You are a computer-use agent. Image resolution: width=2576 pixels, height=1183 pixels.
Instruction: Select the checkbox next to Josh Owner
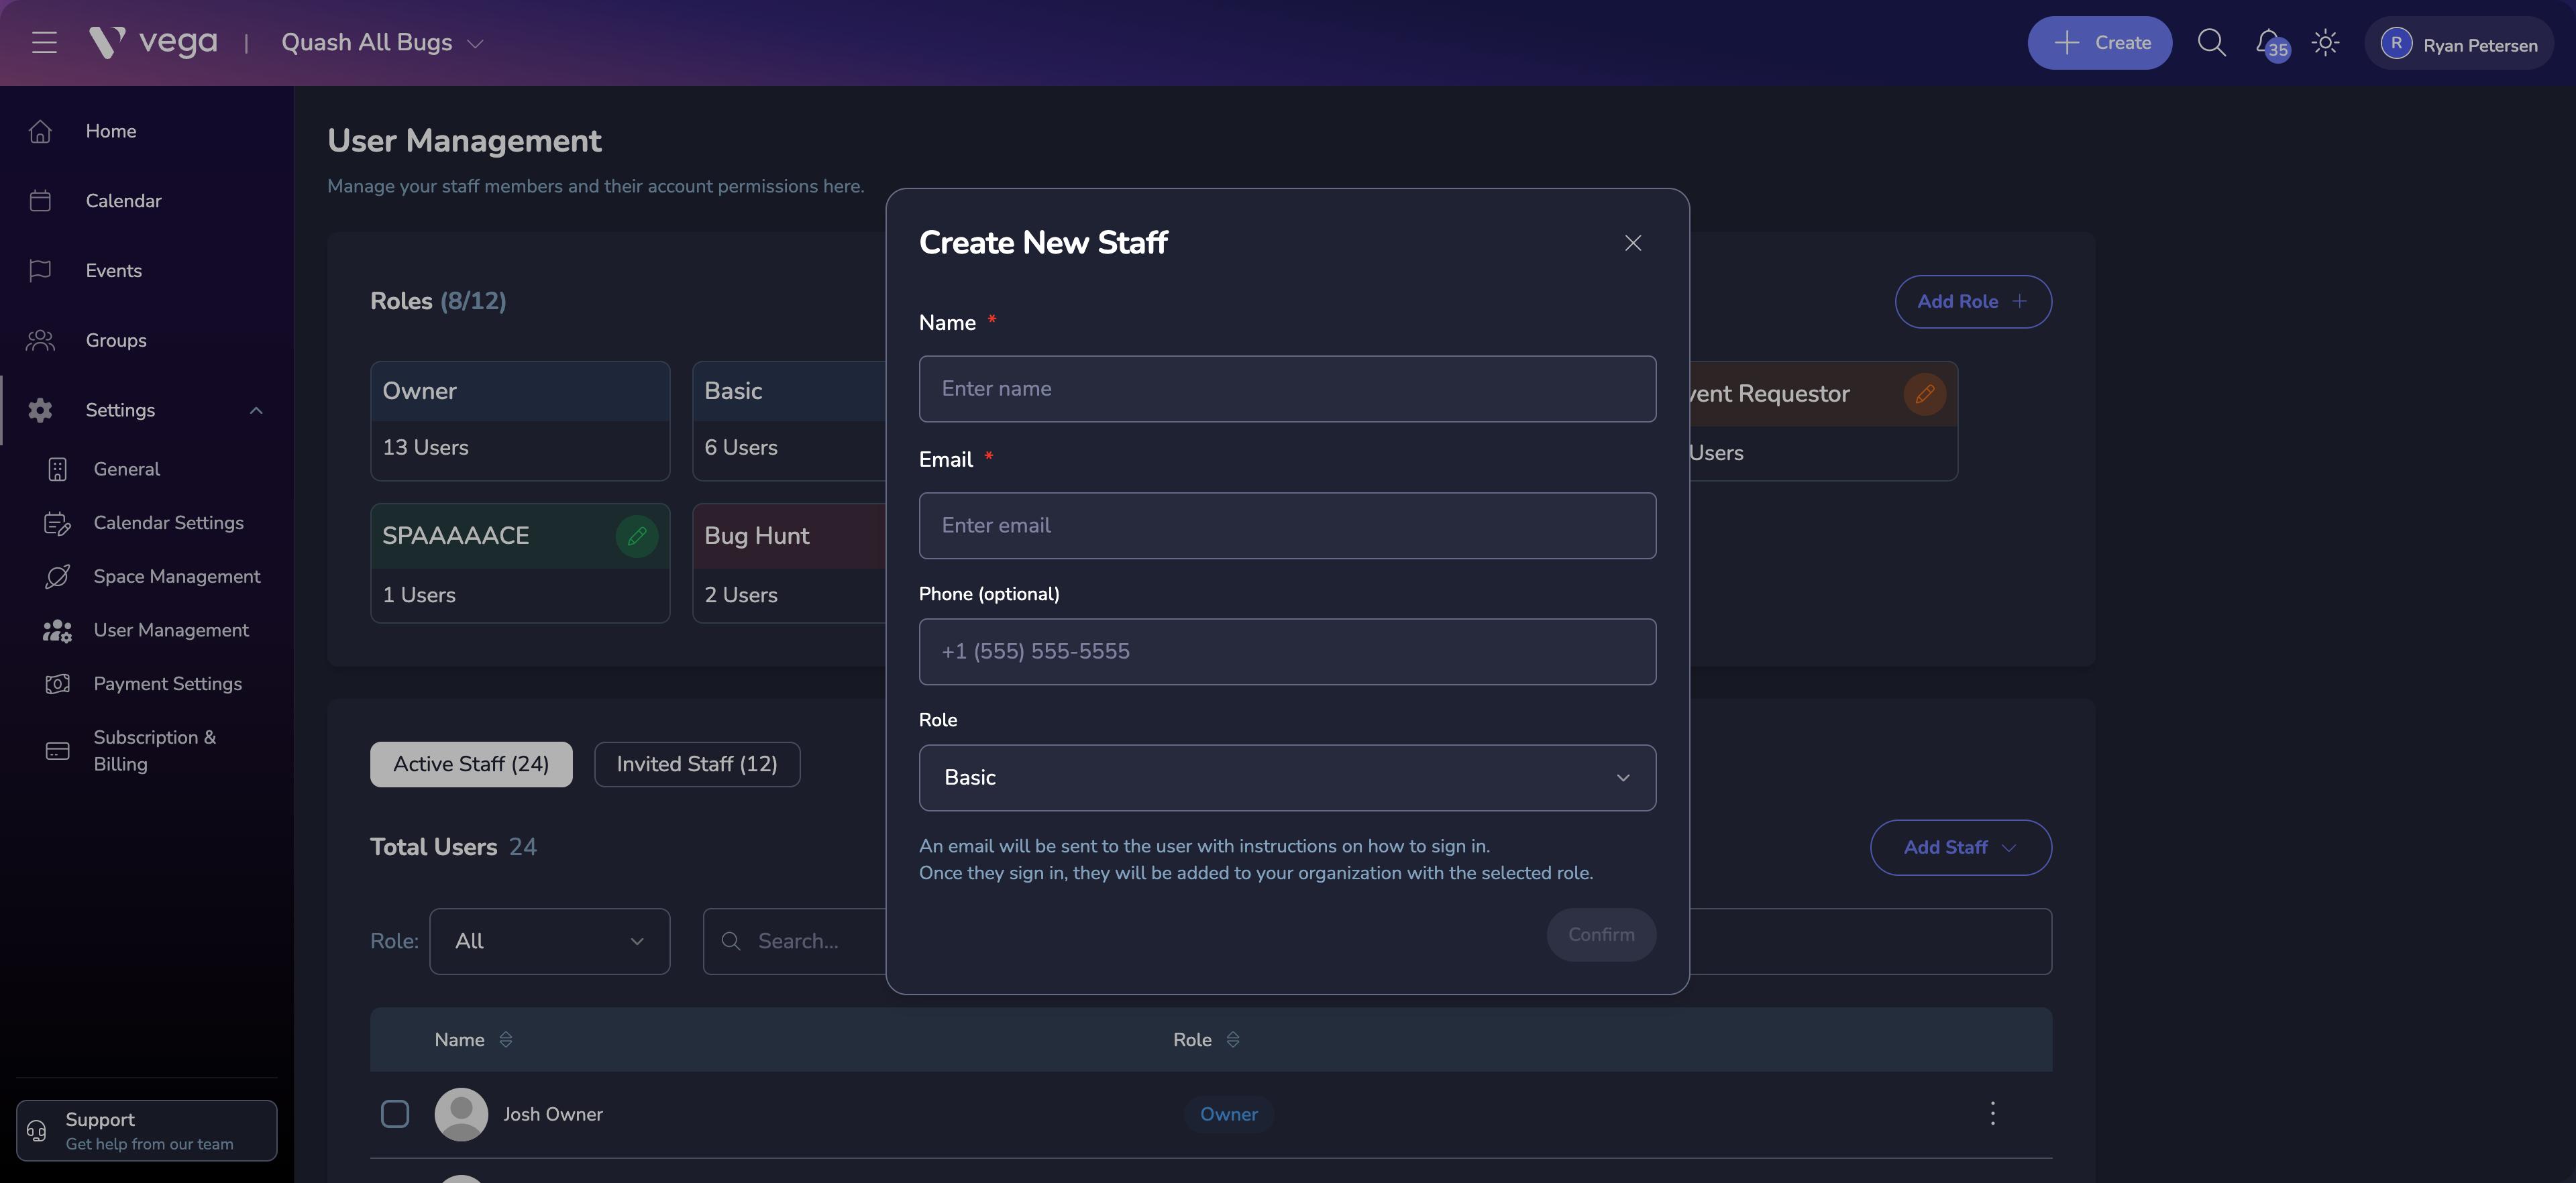[x=395, y=1113]
